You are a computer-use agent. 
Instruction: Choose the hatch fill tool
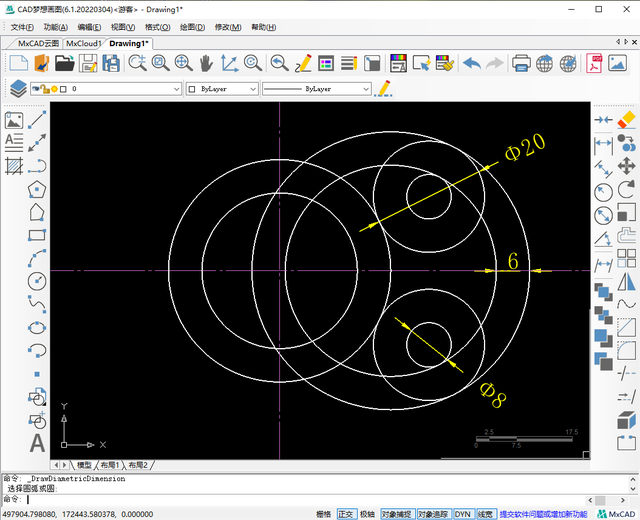click(14, 165)
